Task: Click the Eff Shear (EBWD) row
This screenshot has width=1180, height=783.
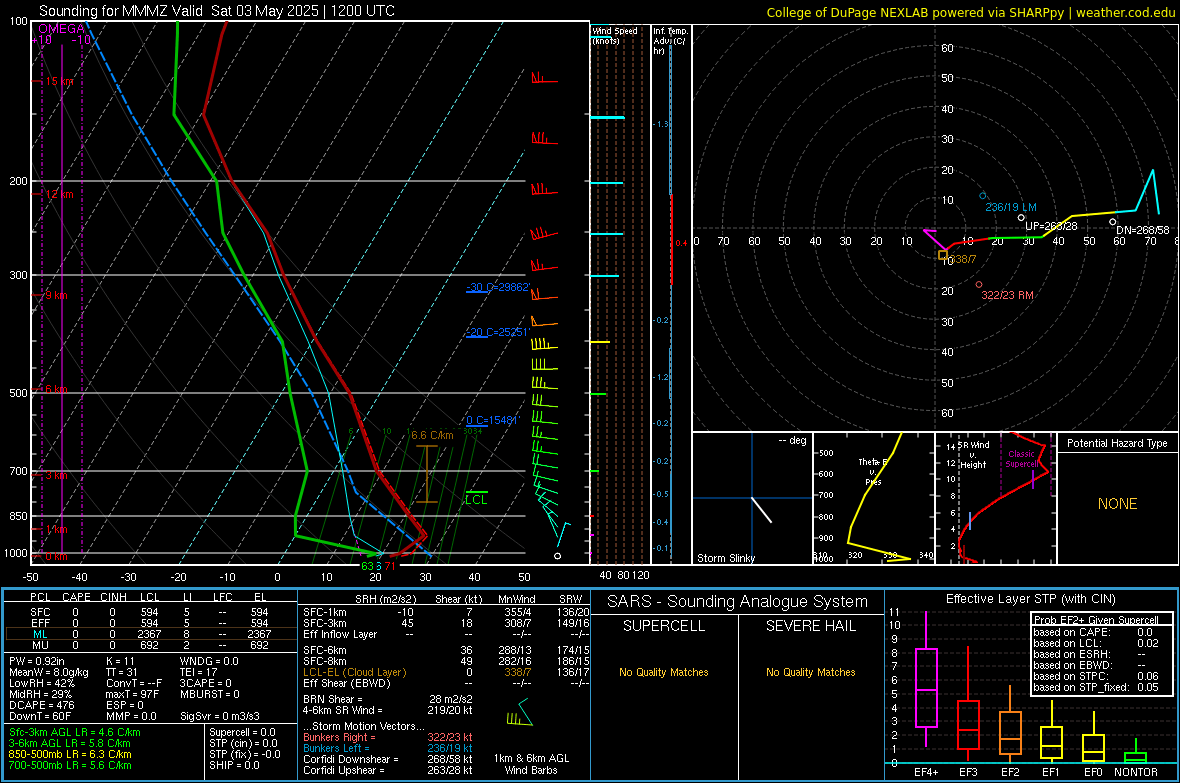Action: pos(446,683)
